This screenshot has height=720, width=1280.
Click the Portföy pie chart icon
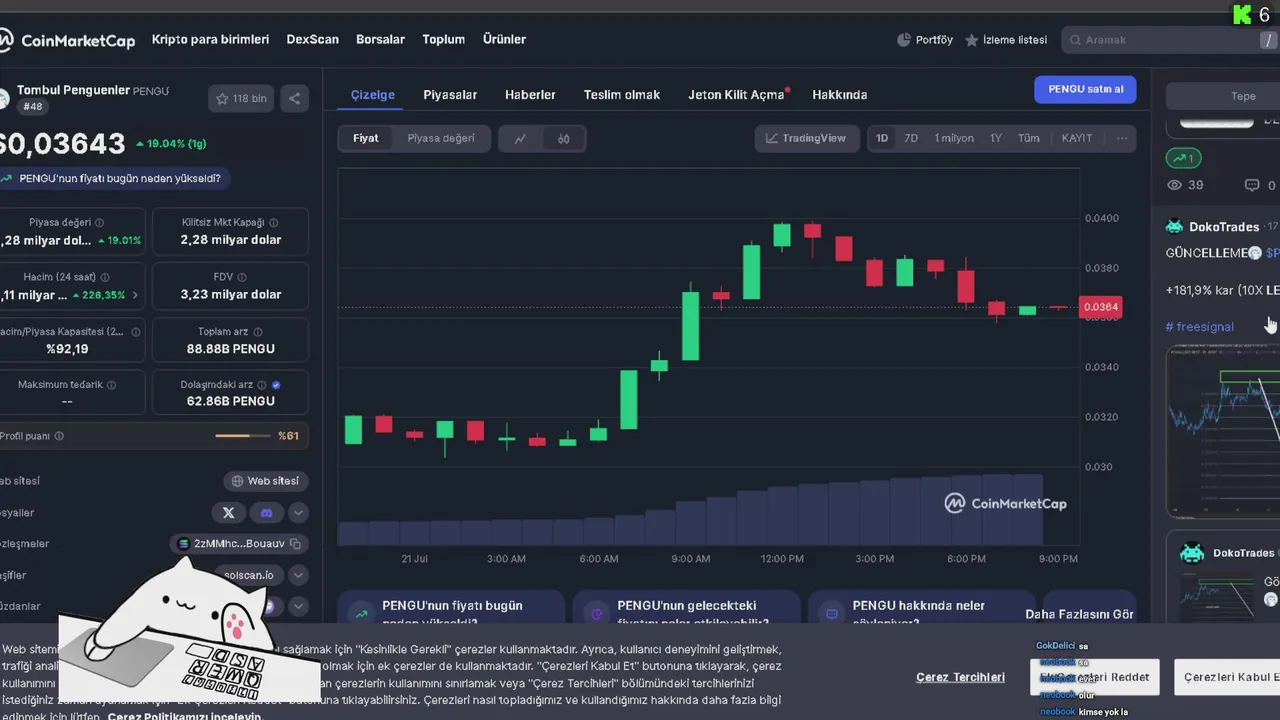pos(904,40)
